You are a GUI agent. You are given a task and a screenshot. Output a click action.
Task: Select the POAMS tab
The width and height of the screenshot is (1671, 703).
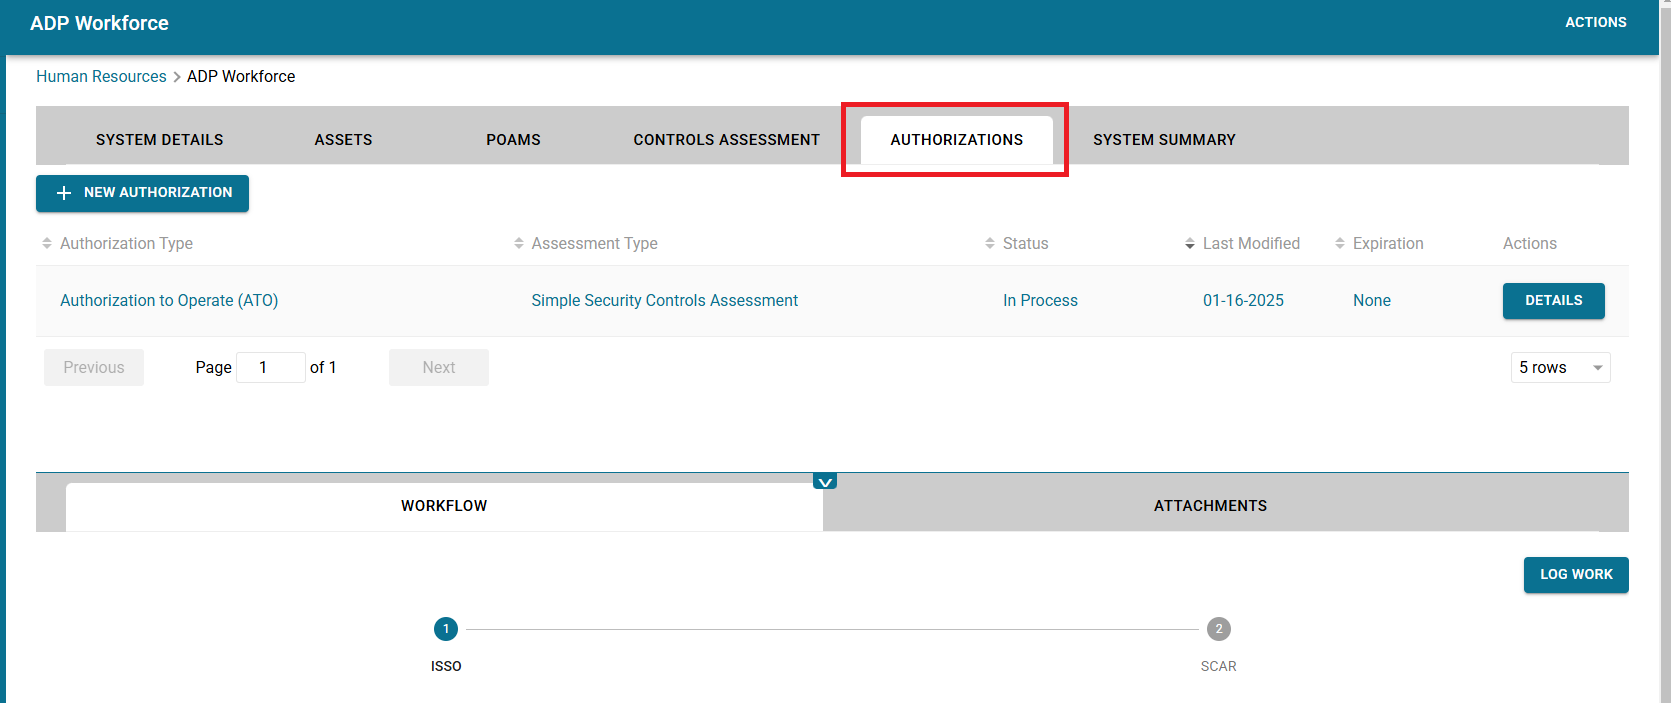pyautogui.click(x=513, y=140)
